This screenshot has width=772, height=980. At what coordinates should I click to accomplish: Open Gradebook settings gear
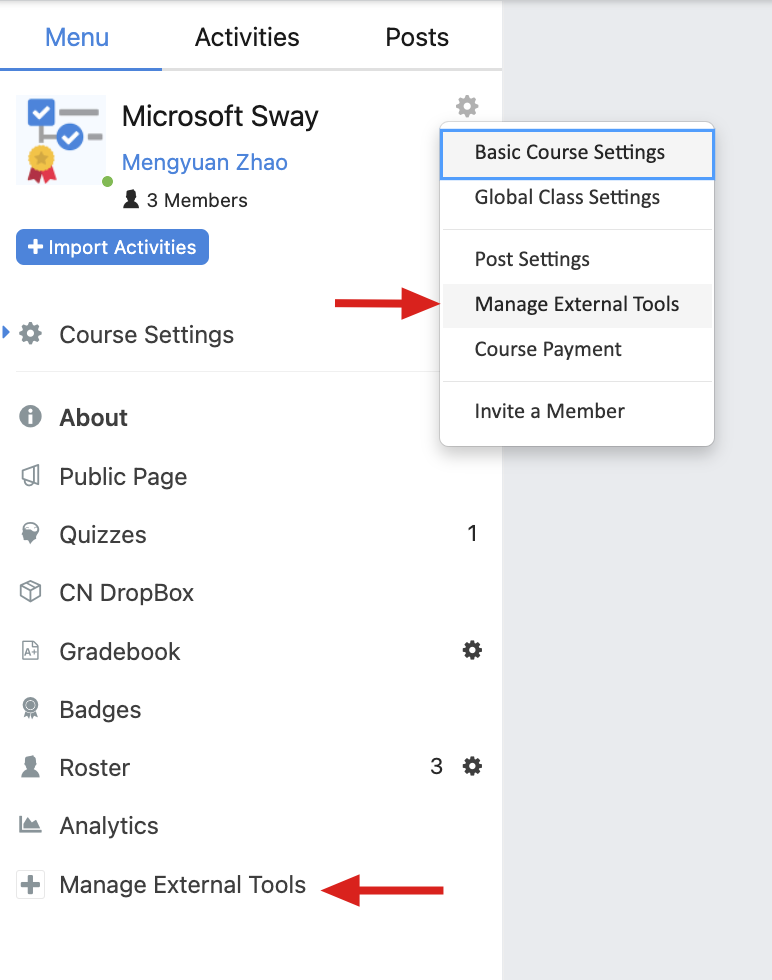click(472, 651)
